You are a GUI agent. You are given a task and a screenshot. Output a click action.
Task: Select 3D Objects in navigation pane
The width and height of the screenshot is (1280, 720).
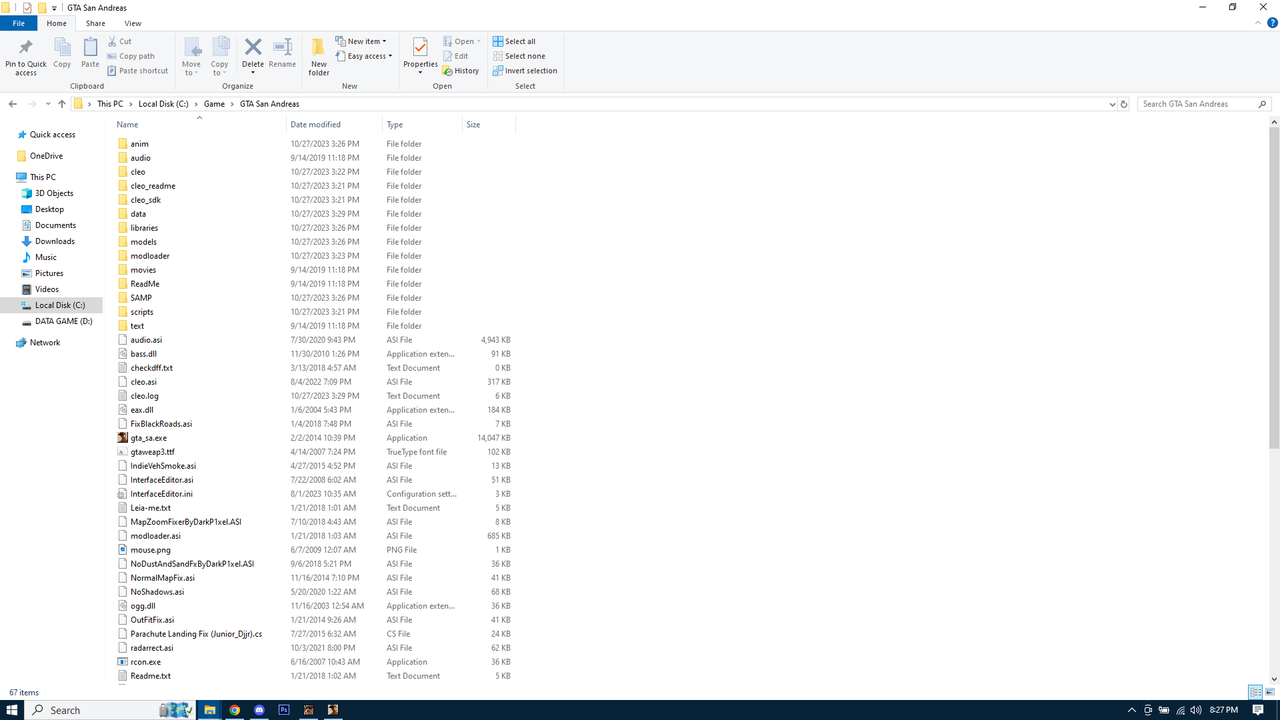[x=54, y=193]
